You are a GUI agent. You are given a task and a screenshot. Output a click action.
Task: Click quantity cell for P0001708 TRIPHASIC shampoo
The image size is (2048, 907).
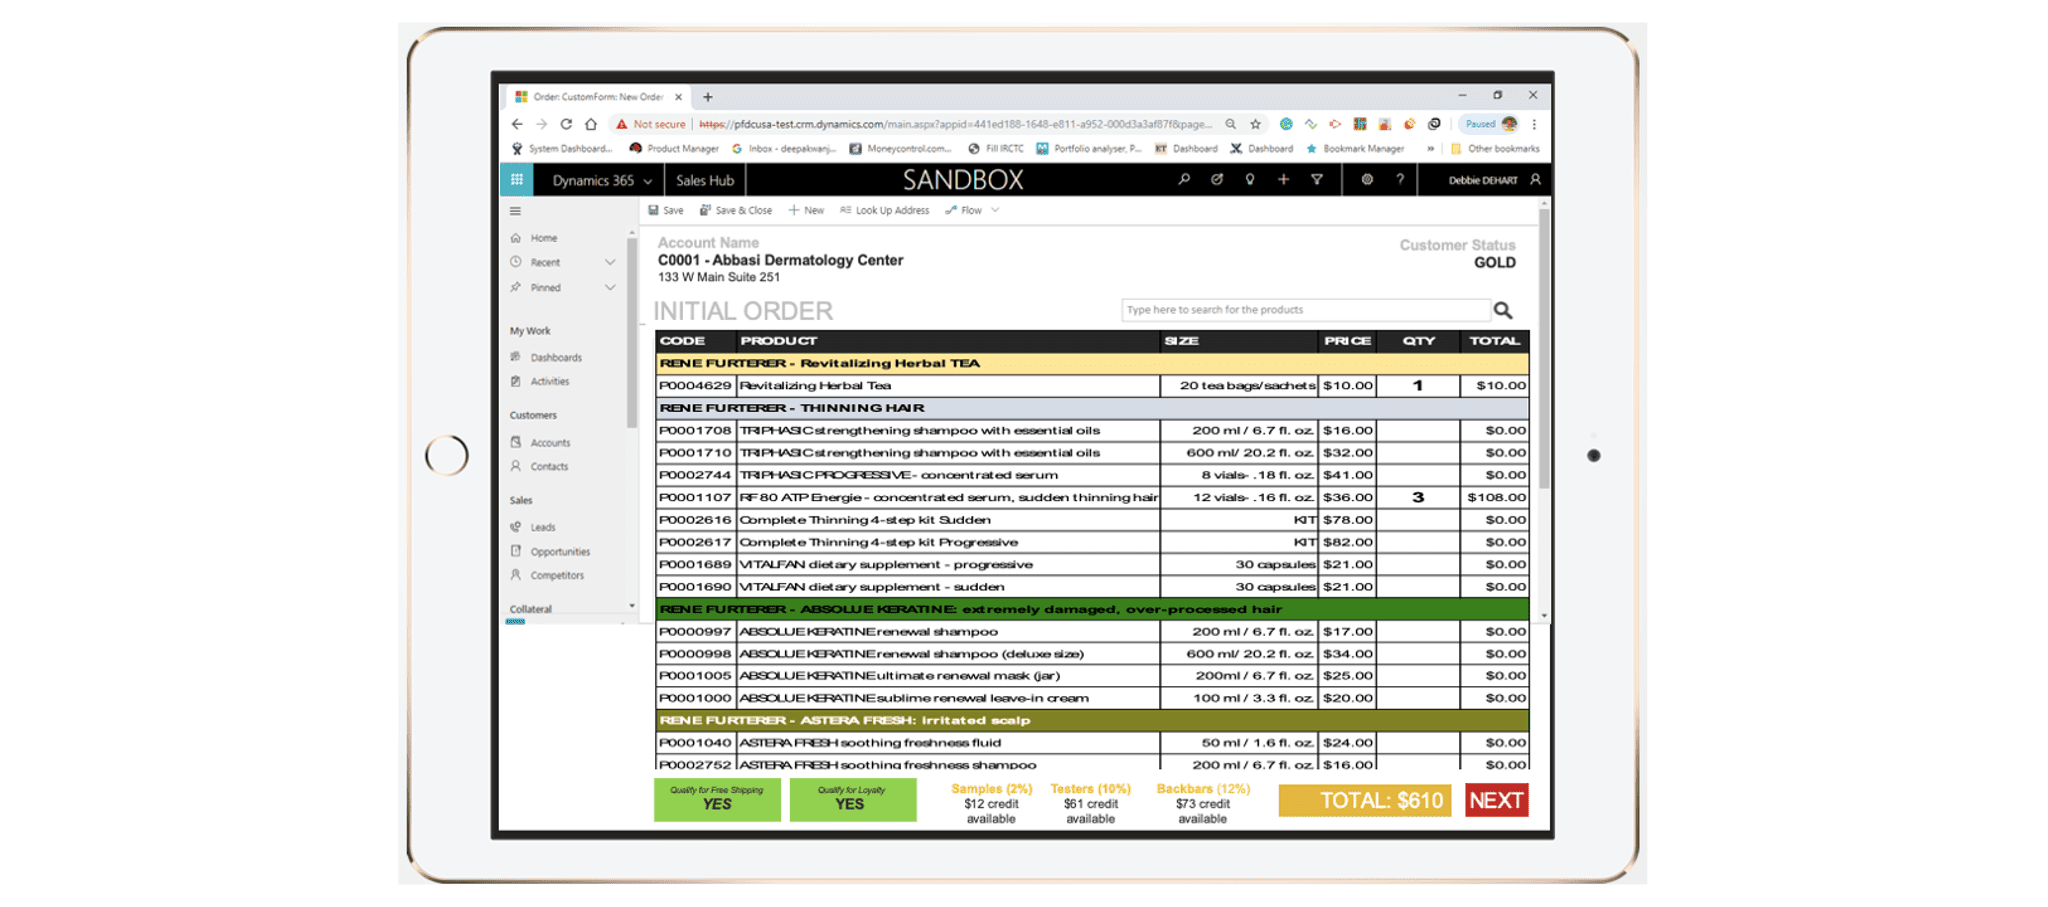click(1417, 430)
